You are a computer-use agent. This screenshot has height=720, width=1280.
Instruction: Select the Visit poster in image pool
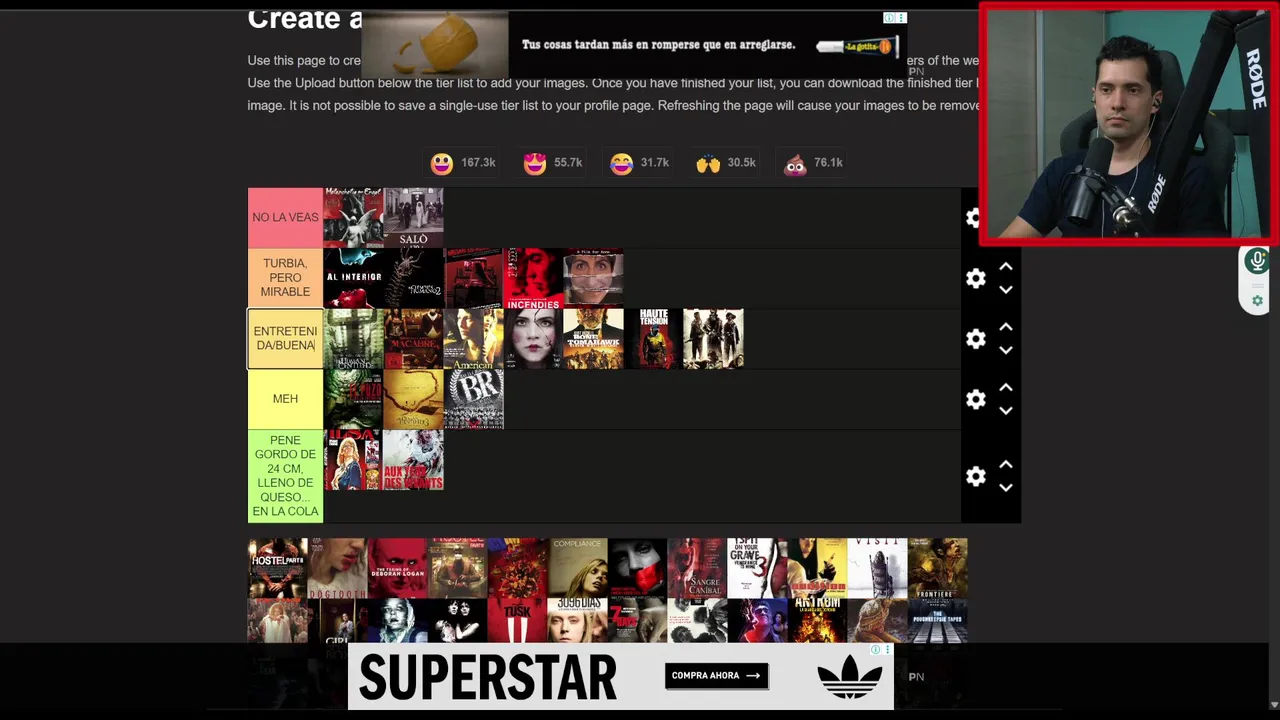(878, 568)
